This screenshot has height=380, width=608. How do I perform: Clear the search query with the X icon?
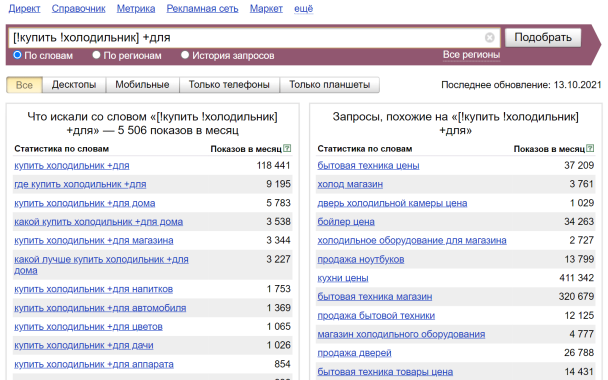[490, 38]
